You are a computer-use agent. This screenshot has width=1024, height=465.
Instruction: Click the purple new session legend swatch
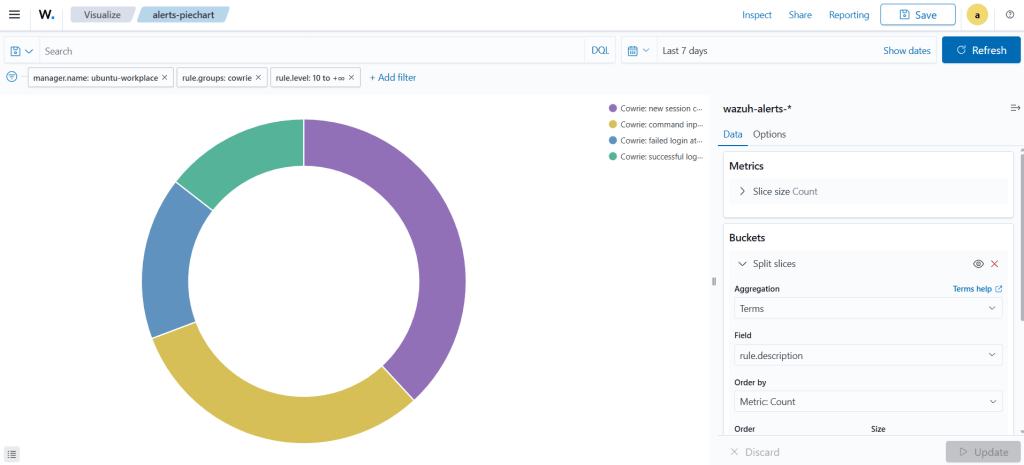tap(613, 108)
